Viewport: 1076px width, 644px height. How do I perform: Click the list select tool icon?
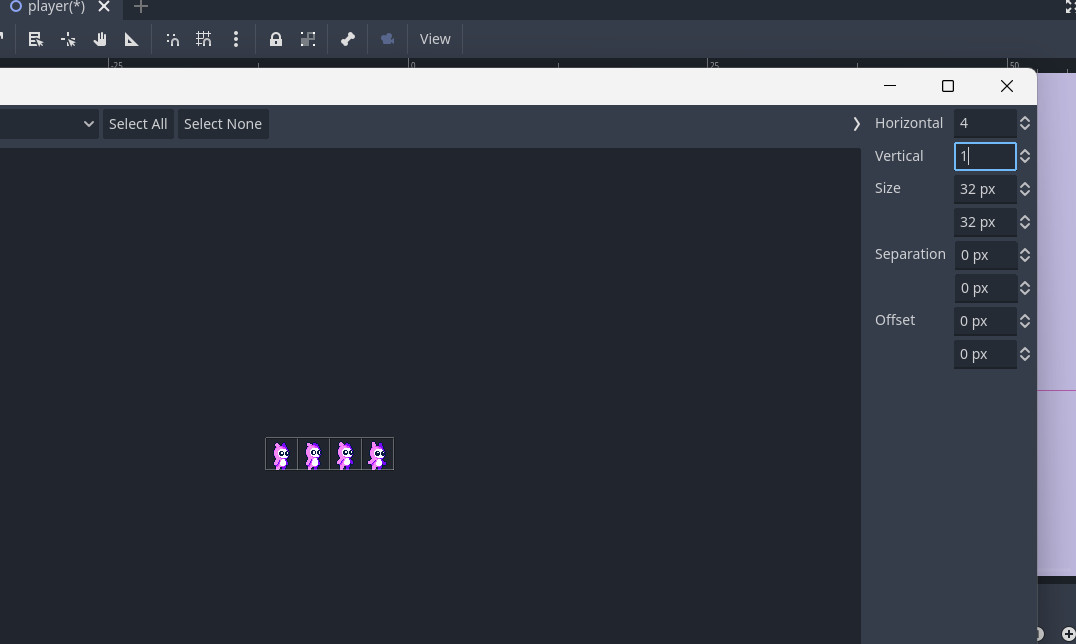point(36,39)
